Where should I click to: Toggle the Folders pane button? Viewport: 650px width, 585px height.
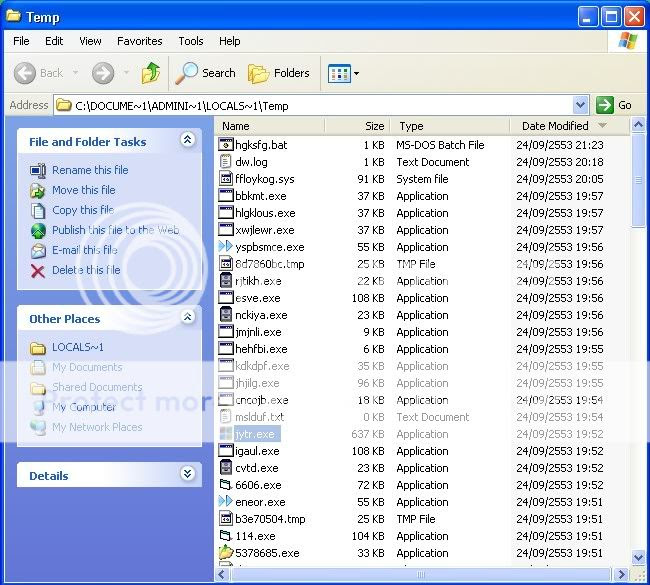[279, 73]
